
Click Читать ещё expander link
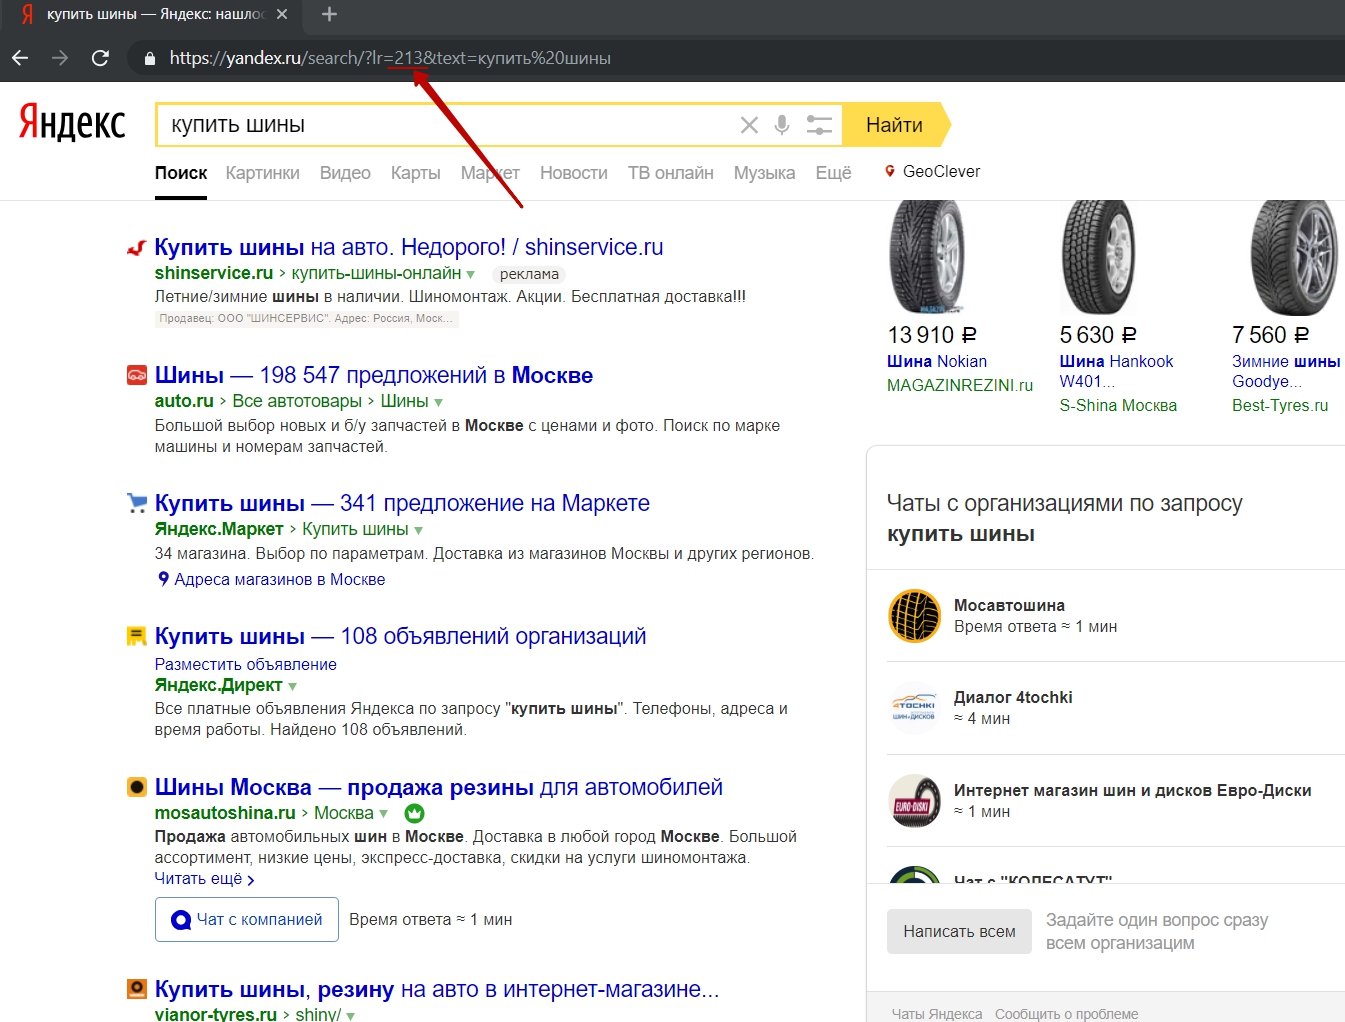[x=205, y=879]
